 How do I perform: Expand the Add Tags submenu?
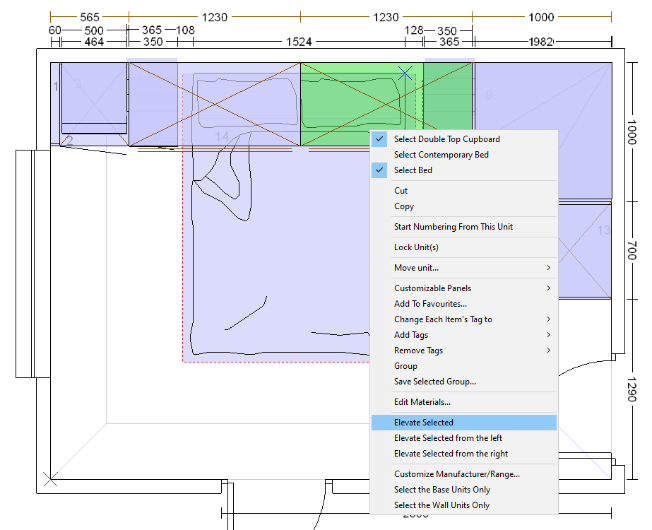pos(464,335)
